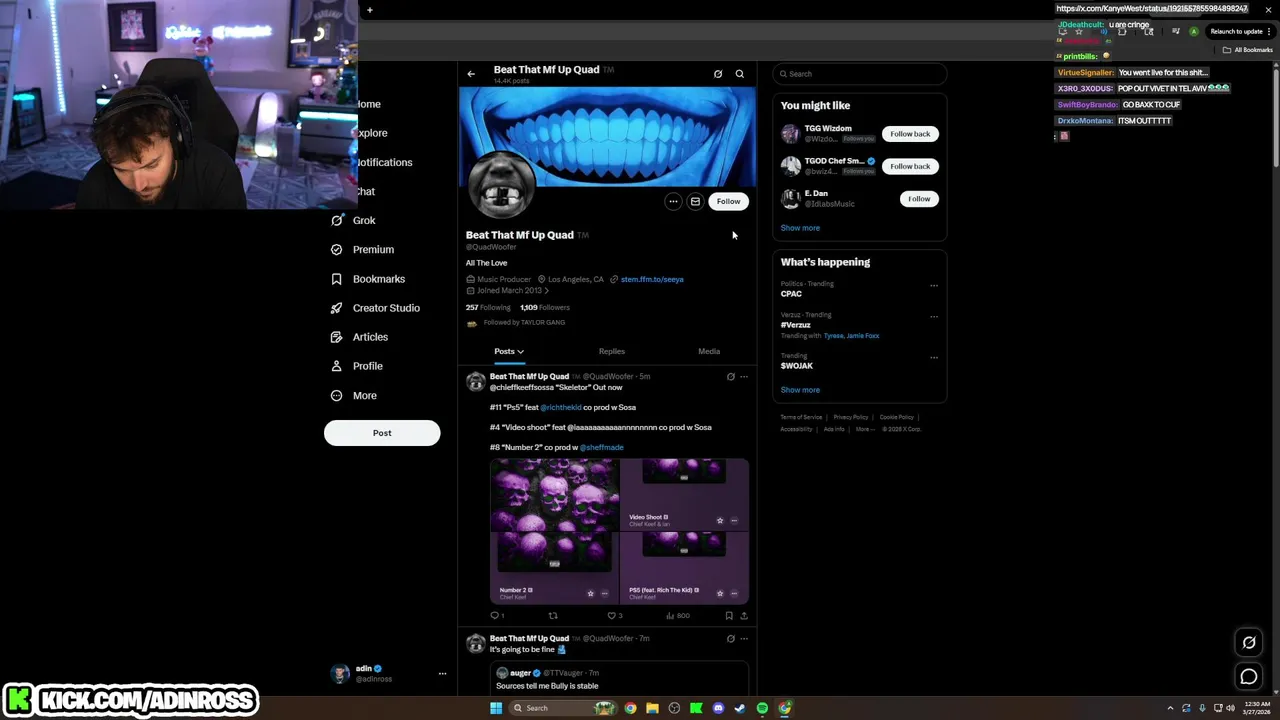Screen dimensions: 1280x720
Task: Open the adin account switcher menu
Action: (x=390, y=673)
